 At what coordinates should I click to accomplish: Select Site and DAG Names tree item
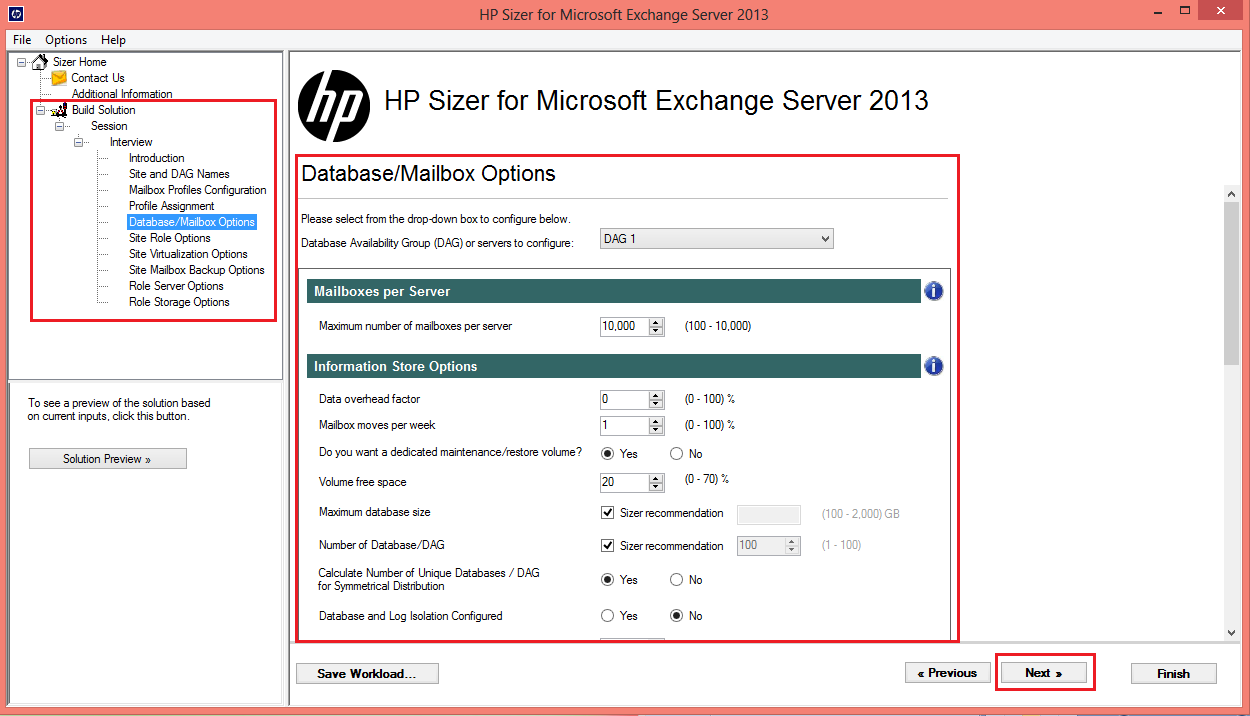tap(179, 174)
